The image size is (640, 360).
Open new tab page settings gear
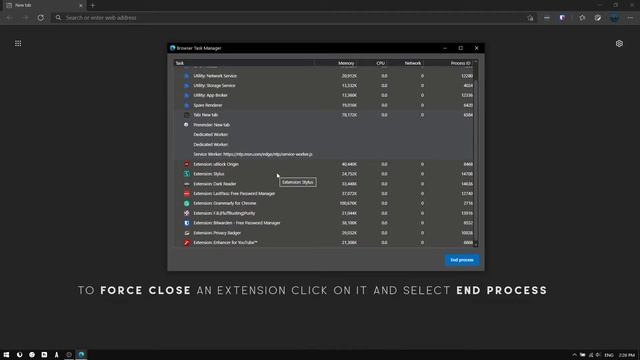click(619, 43)
